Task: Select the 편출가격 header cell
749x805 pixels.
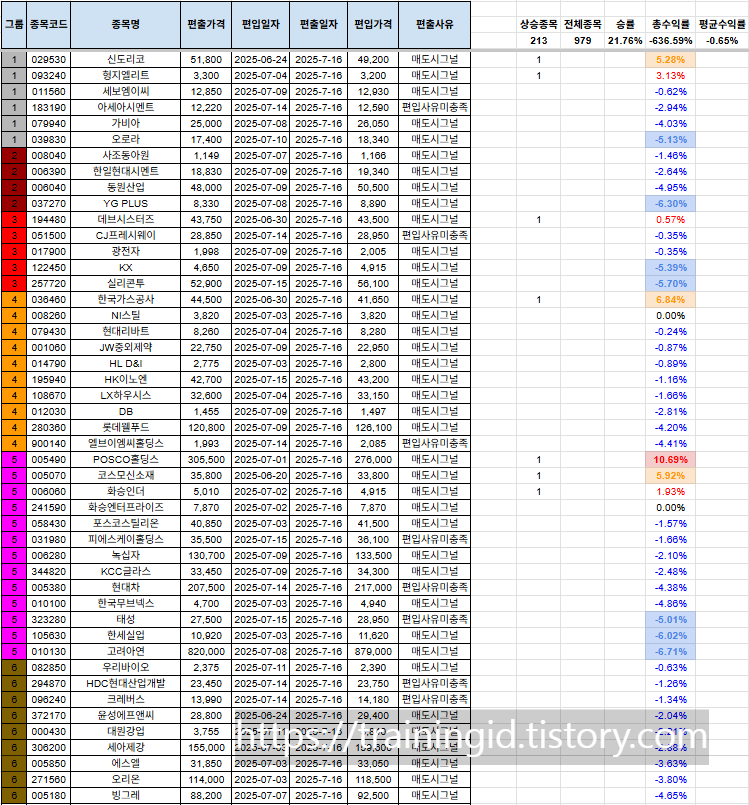Action: click(x=206, y=25)
